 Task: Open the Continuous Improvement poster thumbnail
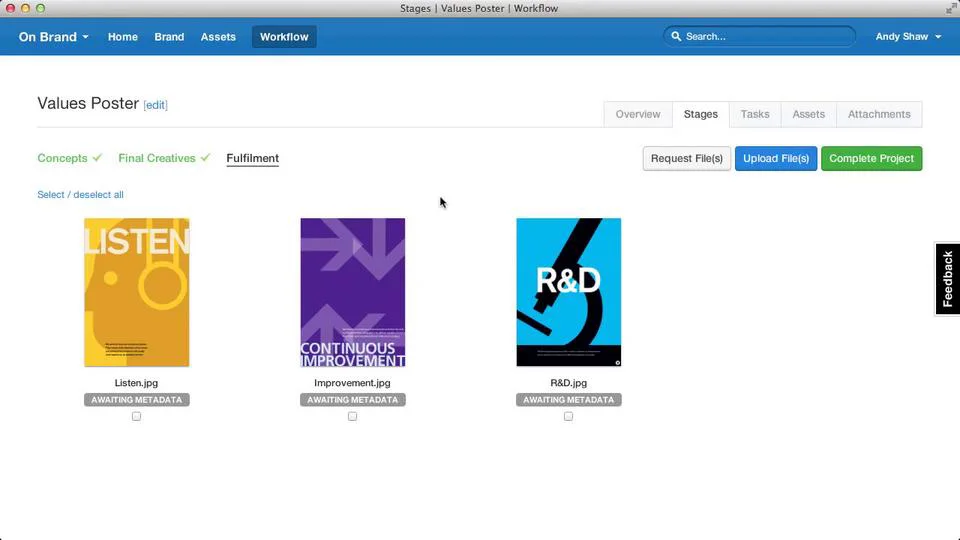[353, 293]
